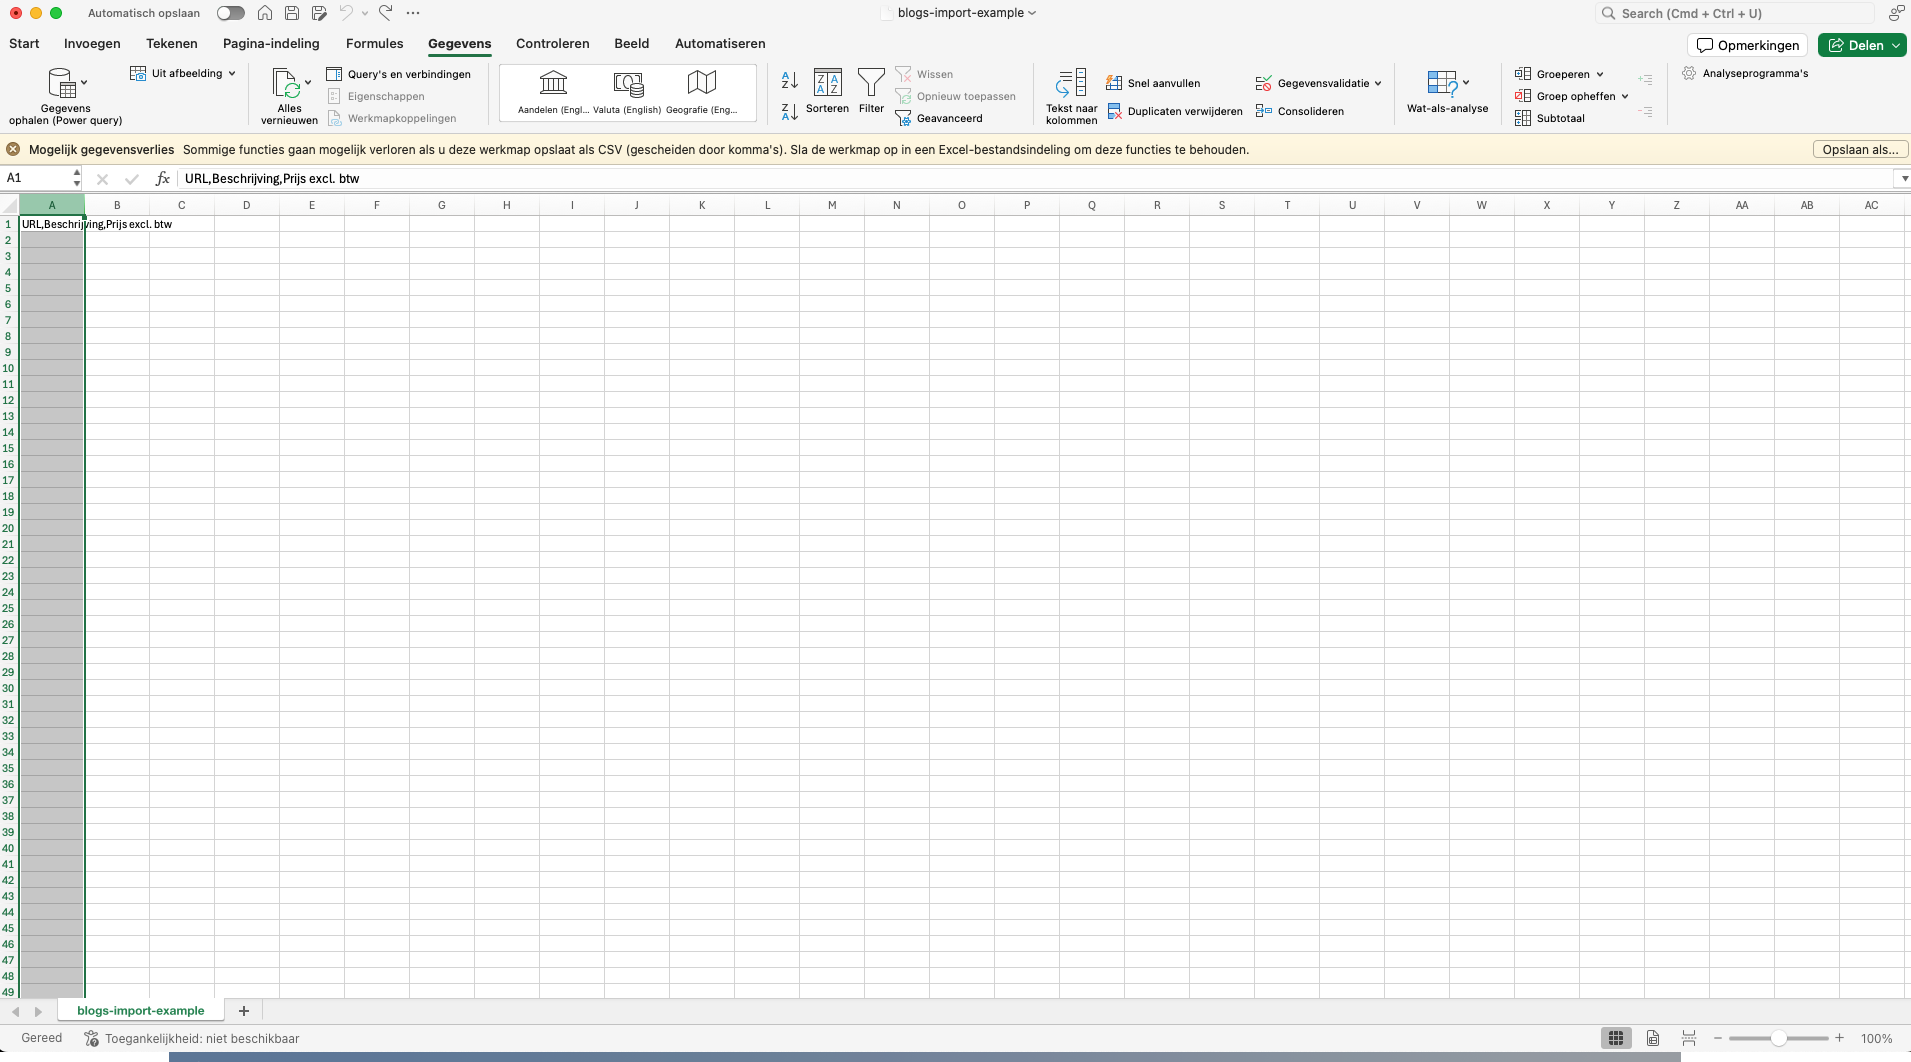
Task: Open the Automatiseren tab
Action: 720,43
